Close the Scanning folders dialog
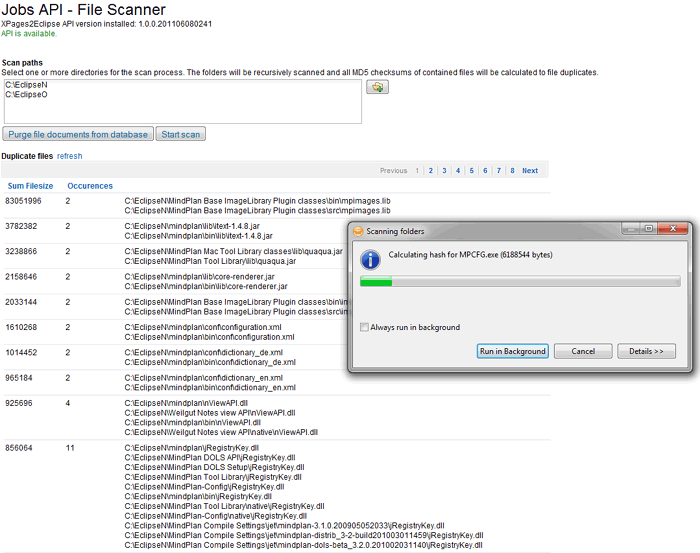Viewport: 700px width, 553px height. pos(672,229)
